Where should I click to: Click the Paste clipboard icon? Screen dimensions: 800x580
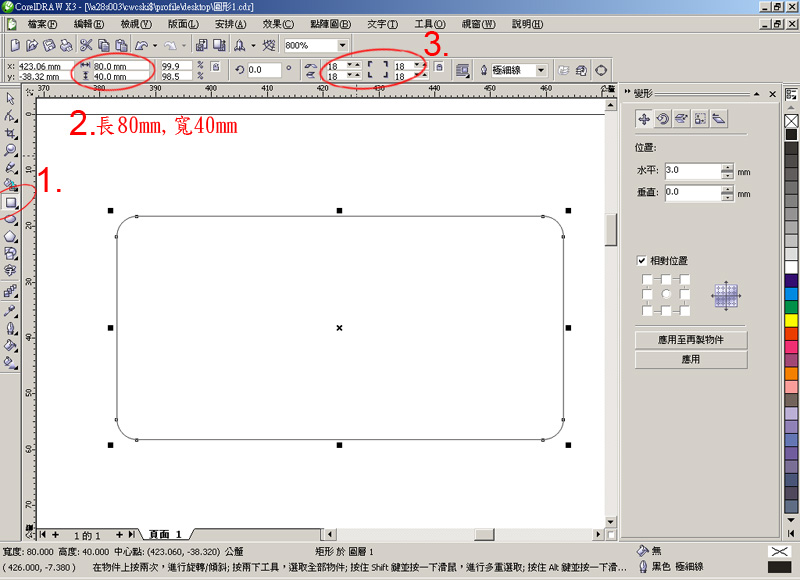[121, 45]
